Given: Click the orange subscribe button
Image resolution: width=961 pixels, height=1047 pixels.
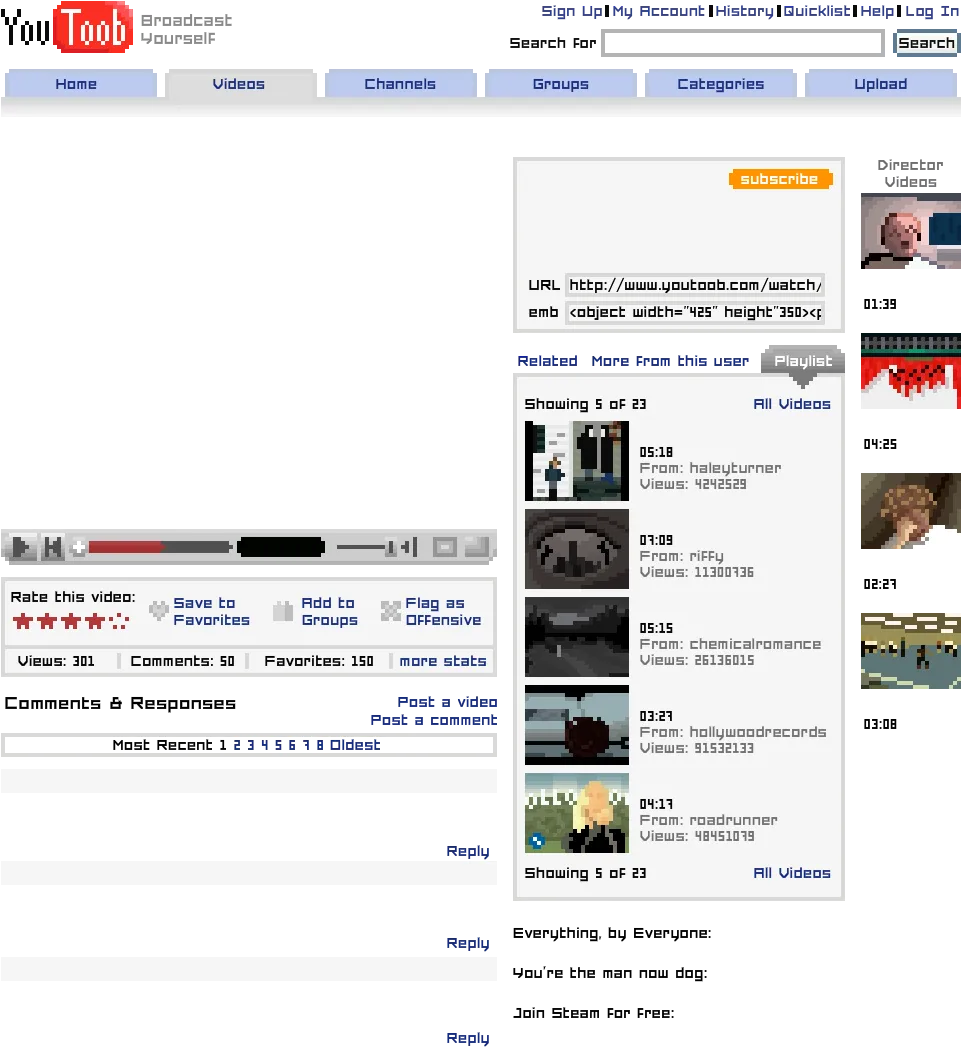Looking at the screenshot, I should click(780, 179).
